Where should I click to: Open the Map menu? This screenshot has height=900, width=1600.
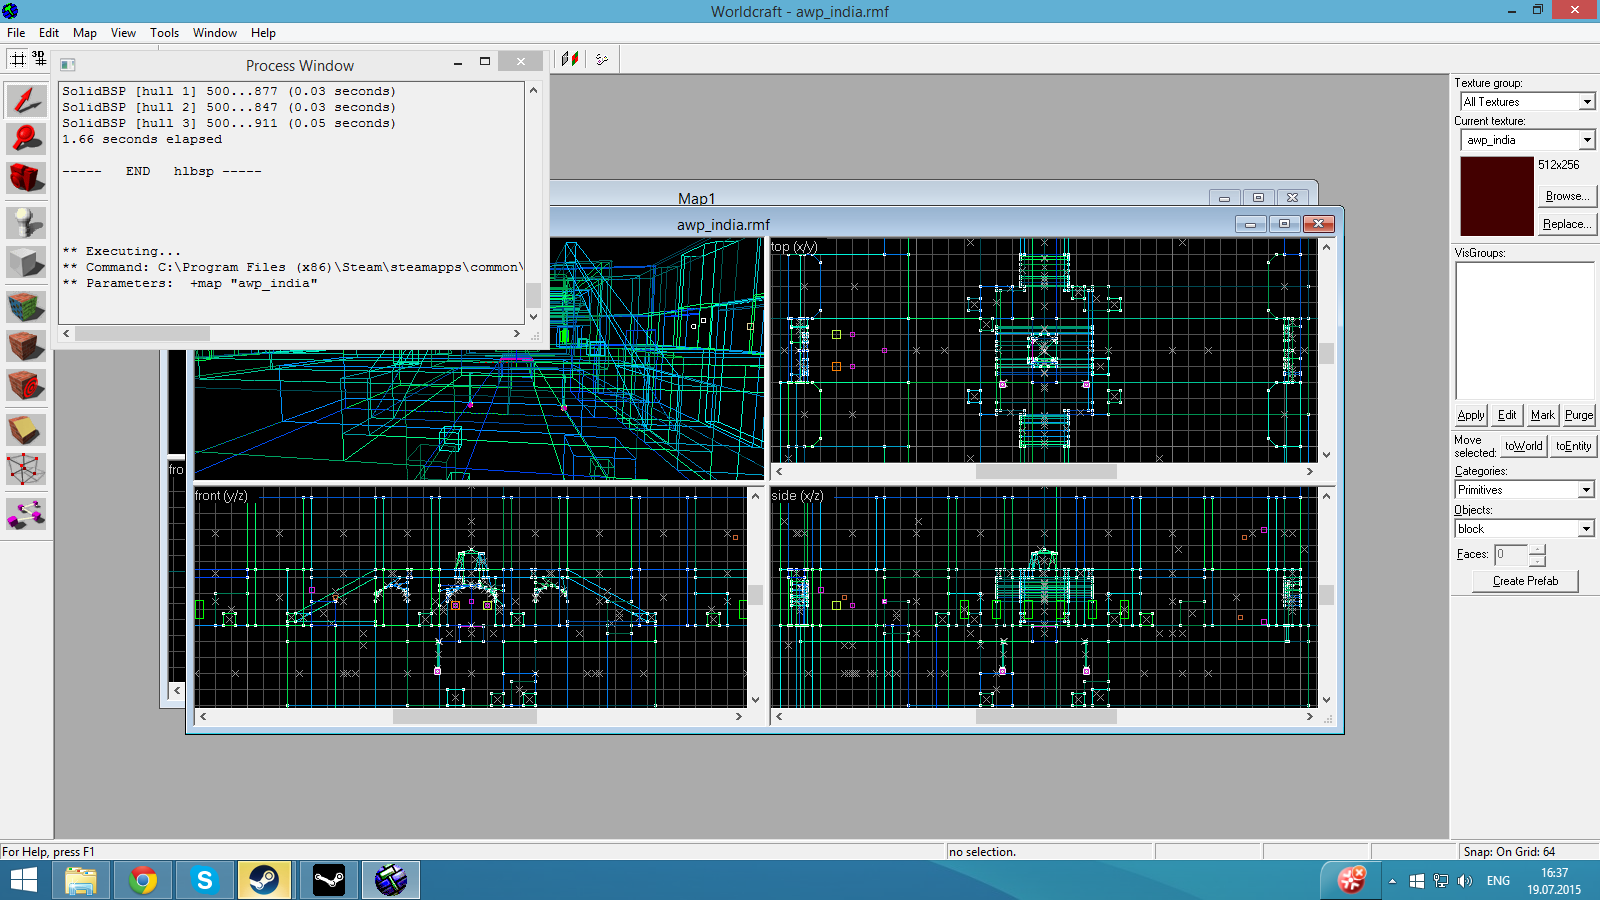point(85,33)
